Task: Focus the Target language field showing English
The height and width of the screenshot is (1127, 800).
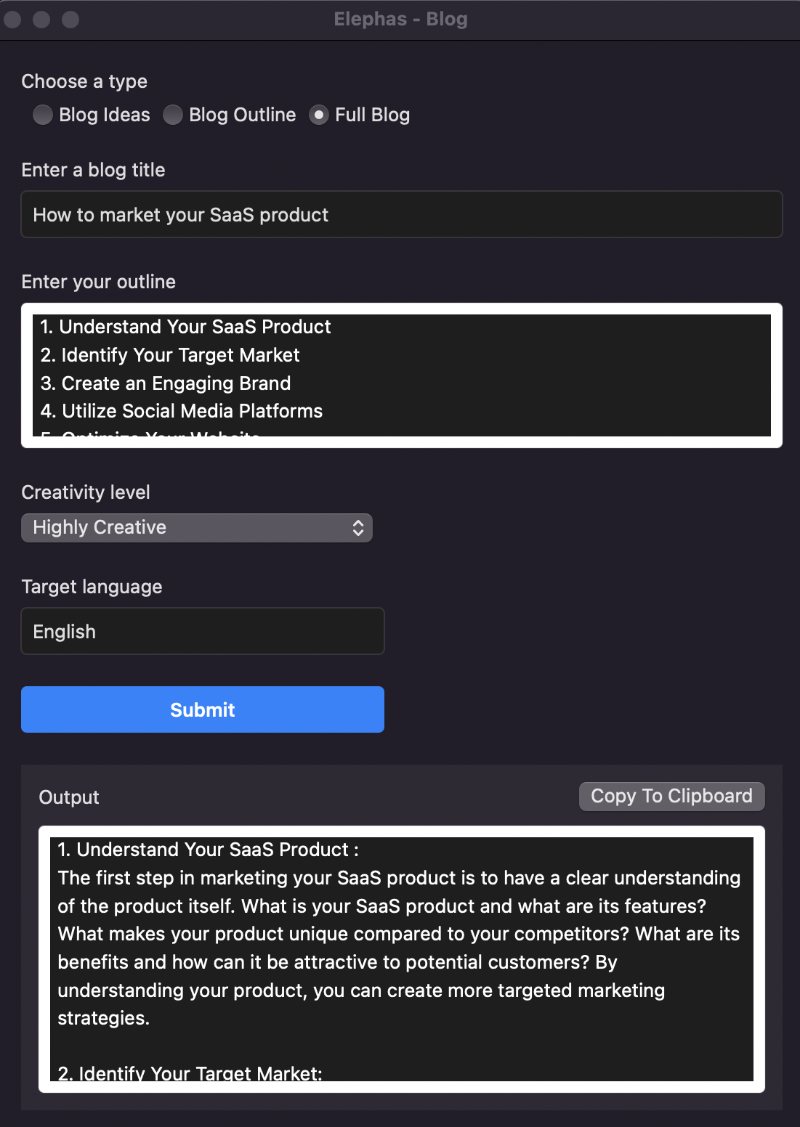Action: (202, 631)
